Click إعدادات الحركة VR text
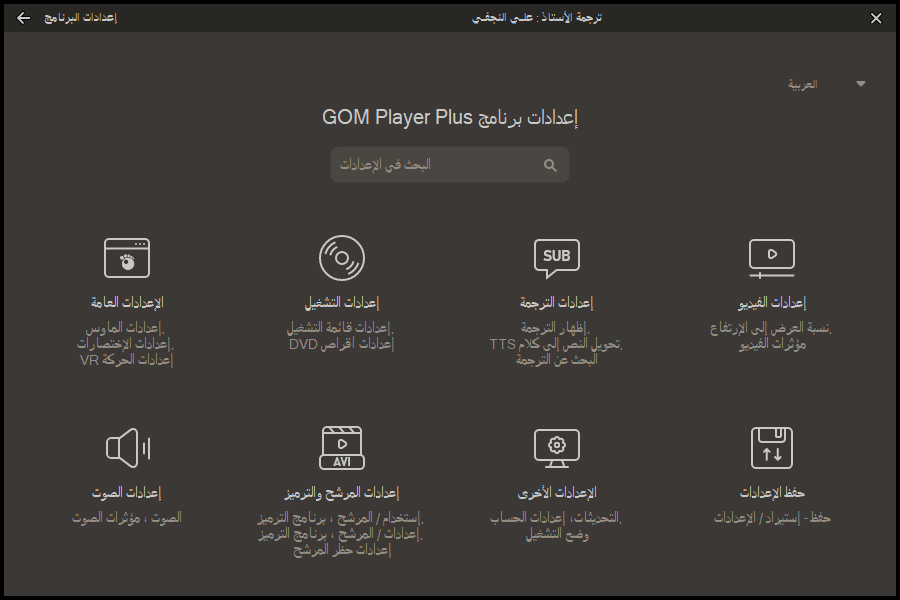 tap(126, 360)
